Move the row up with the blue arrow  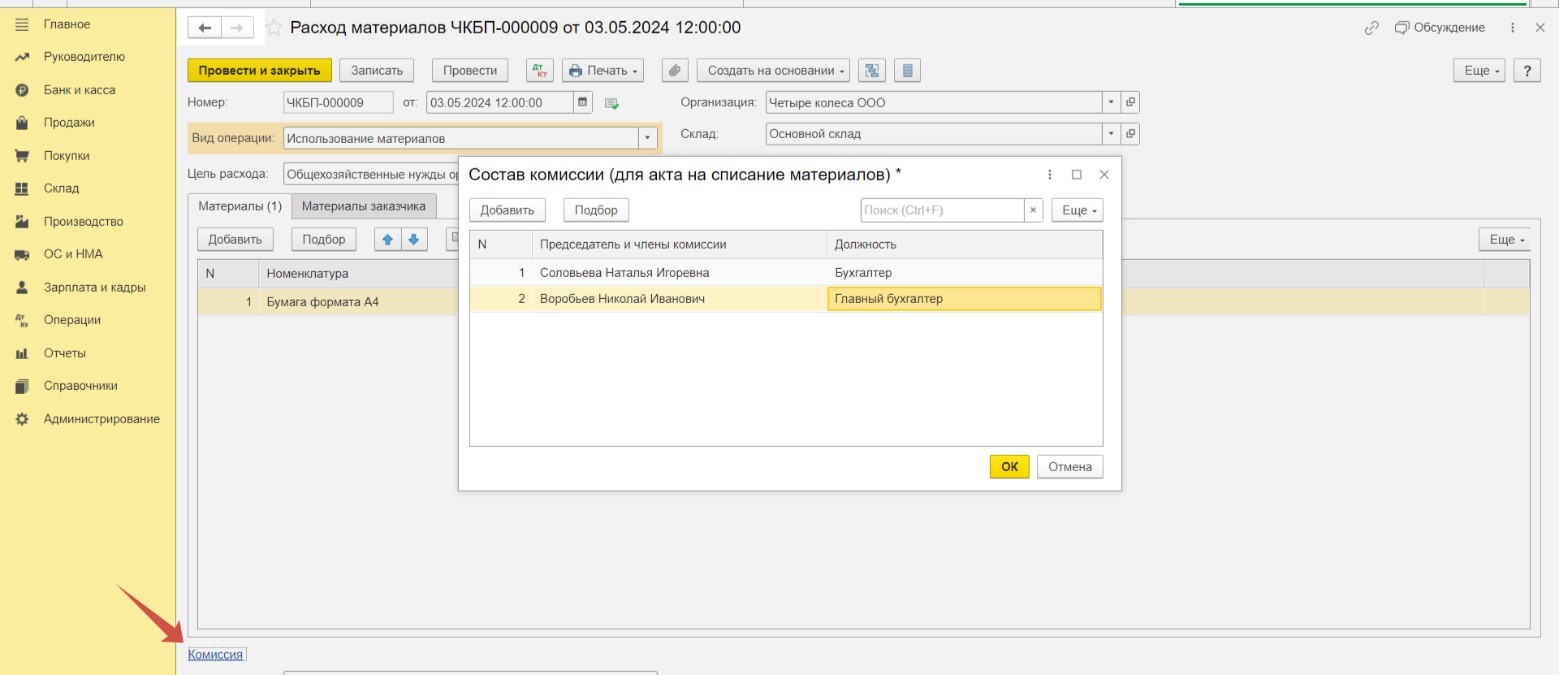pyautogui.click(x=387, y=239)
